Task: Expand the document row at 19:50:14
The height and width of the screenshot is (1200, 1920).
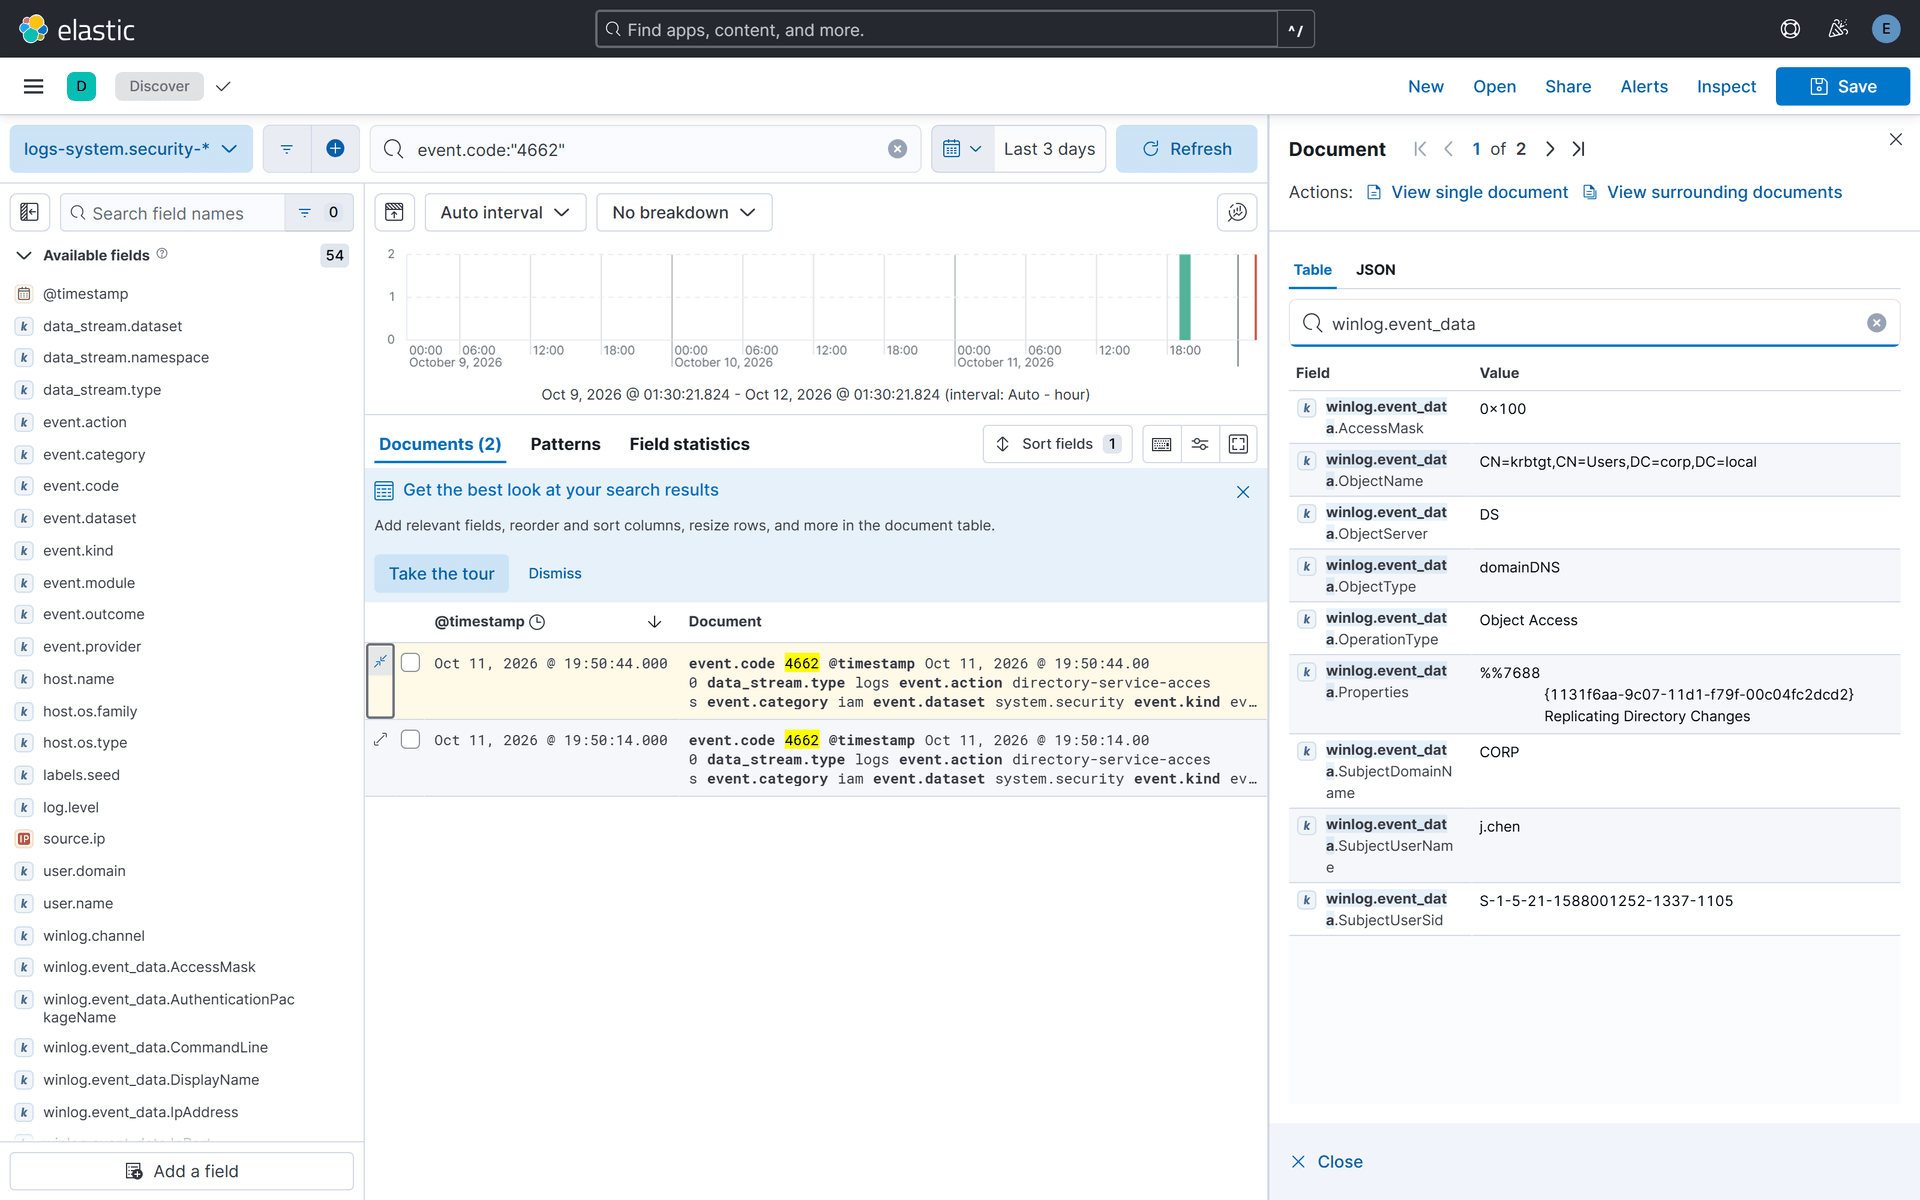Action: pos(380,739)
